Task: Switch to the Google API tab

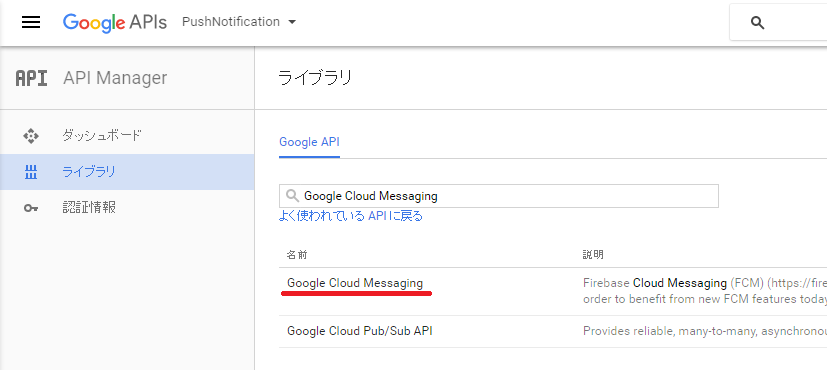Action: pos(309,142)
